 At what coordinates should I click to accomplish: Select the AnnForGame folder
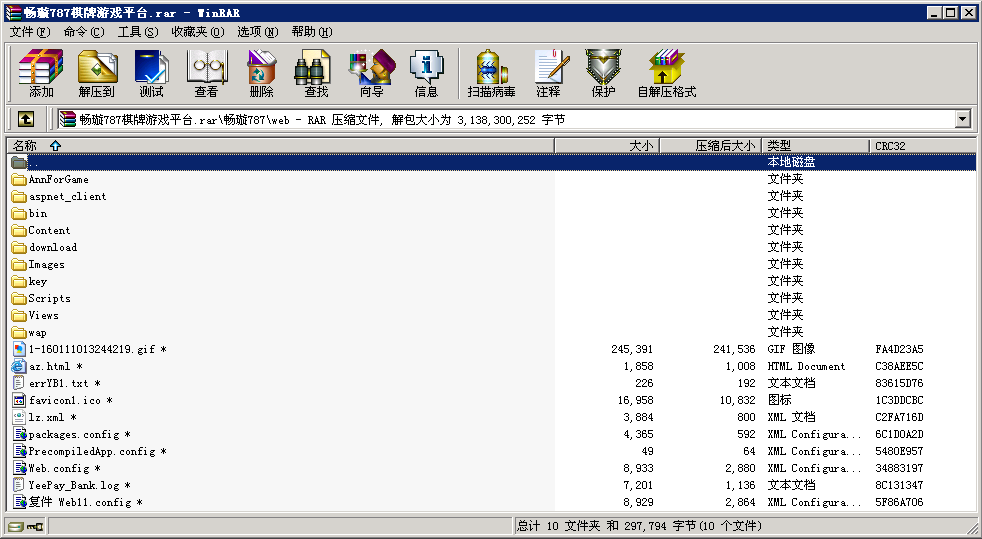58,180
